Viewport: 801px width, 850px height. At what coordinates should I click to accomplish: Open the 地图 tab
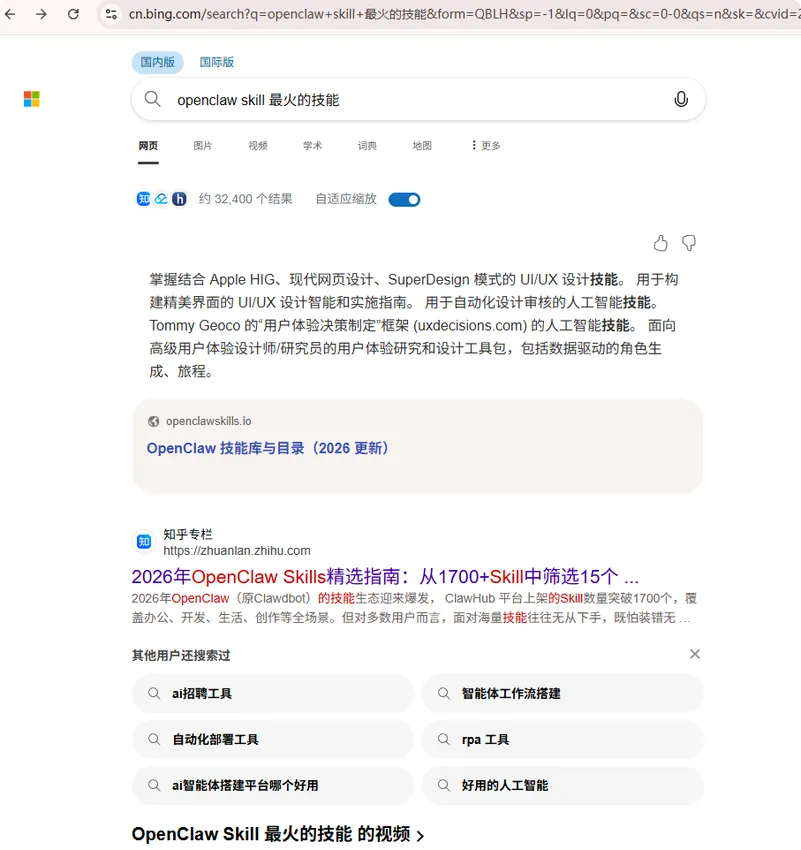(422, 145)
